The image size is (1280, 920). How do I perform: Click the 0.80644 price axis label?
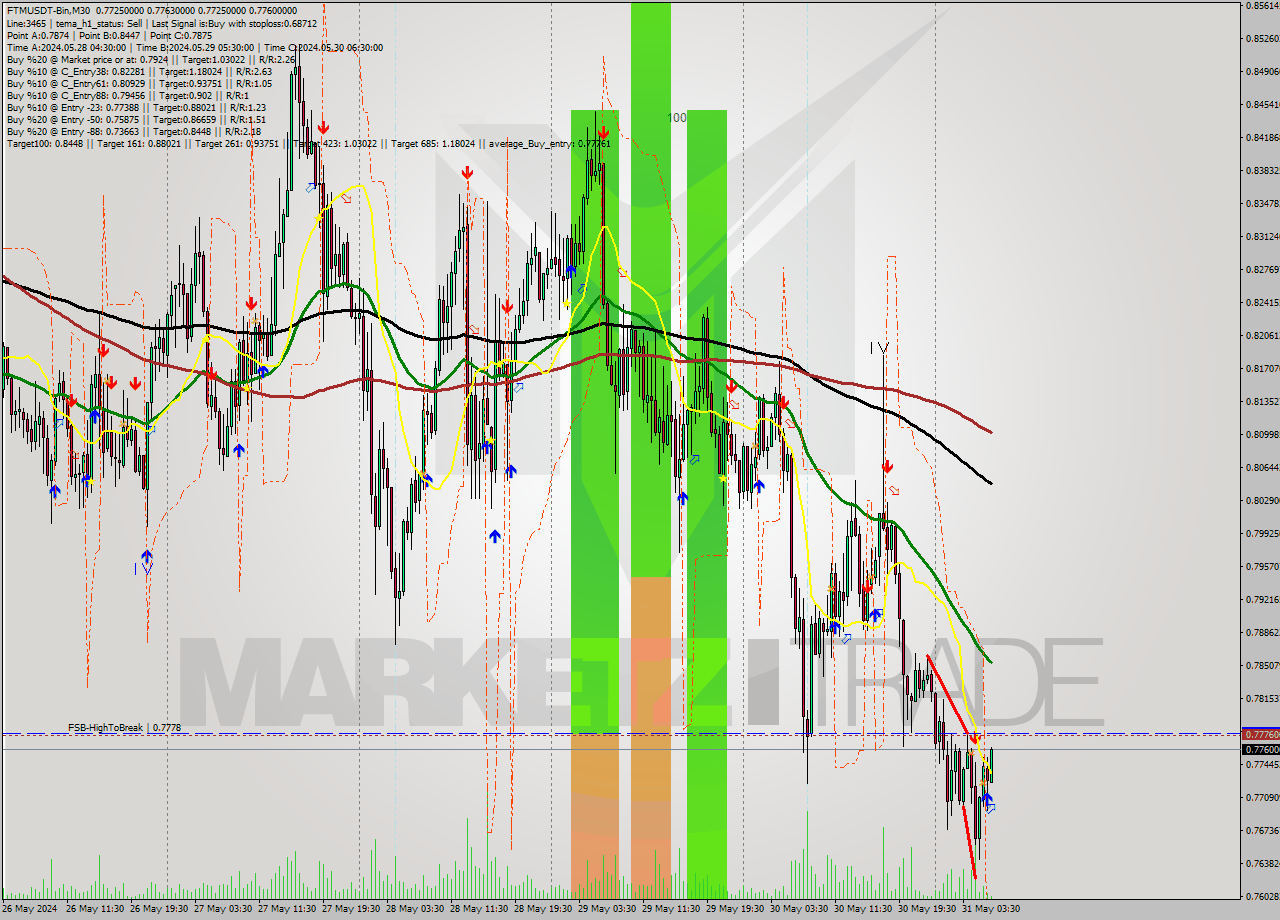tap(1262, 468)
